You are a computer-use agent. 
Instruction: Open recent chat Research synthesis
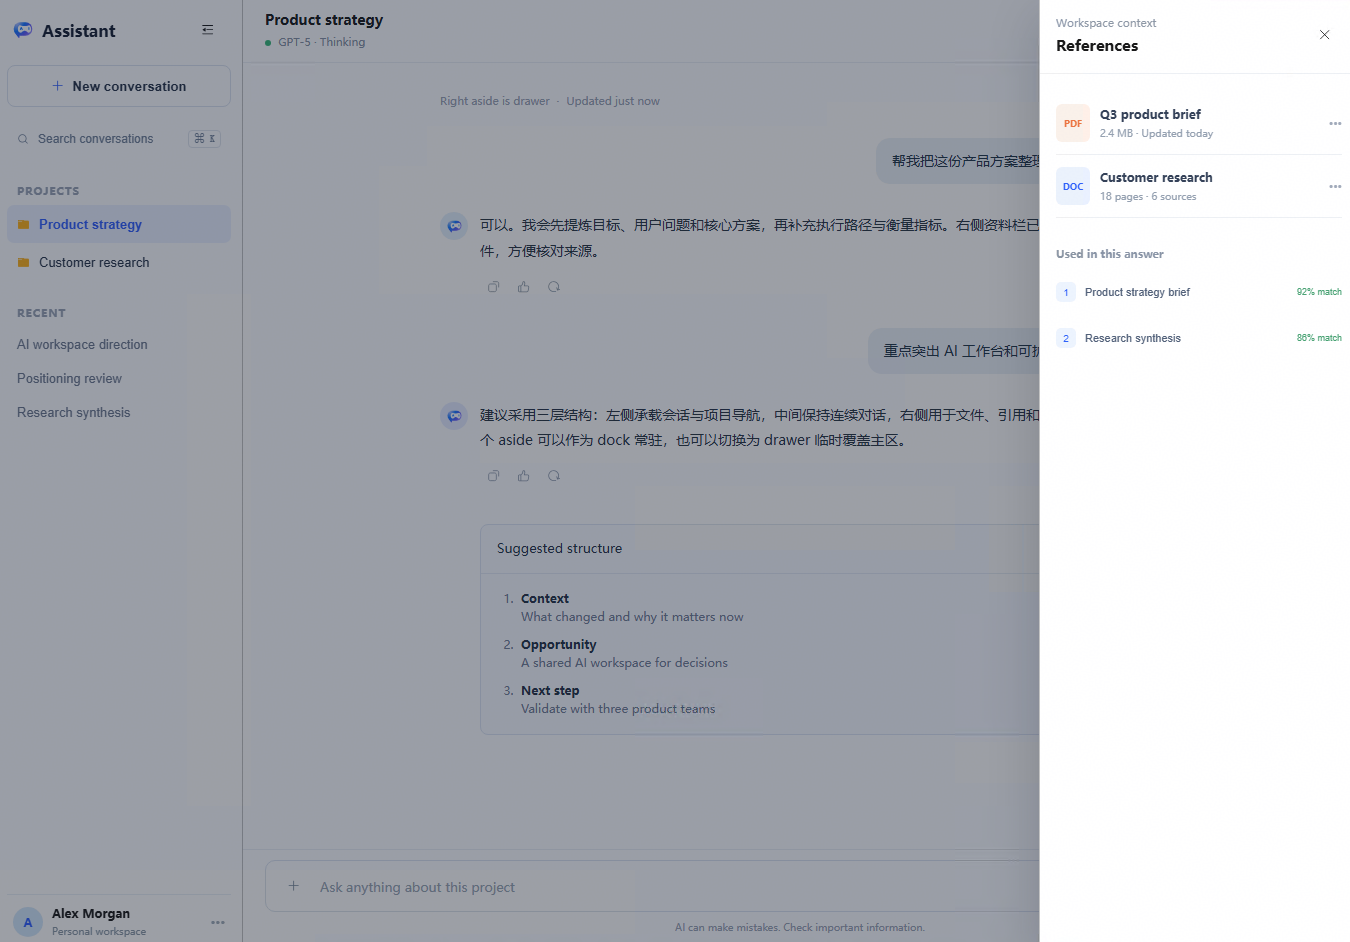[73, 412]
